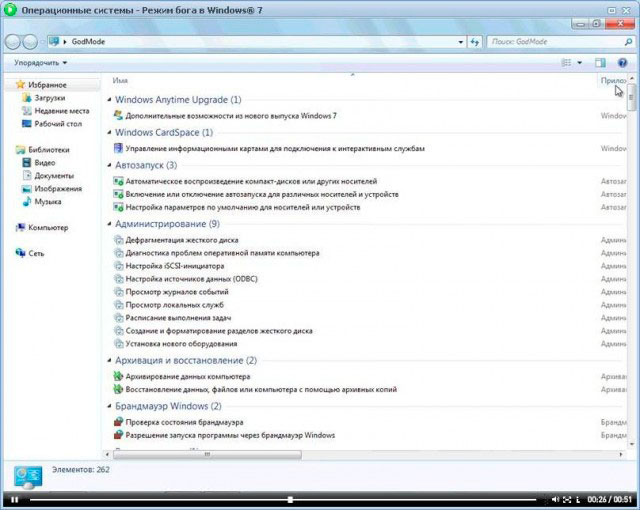The width and height of the screenshot is (640, 510).
Task: Click icon of Дефрагментация жесткого диска
Action: (118, 240)
